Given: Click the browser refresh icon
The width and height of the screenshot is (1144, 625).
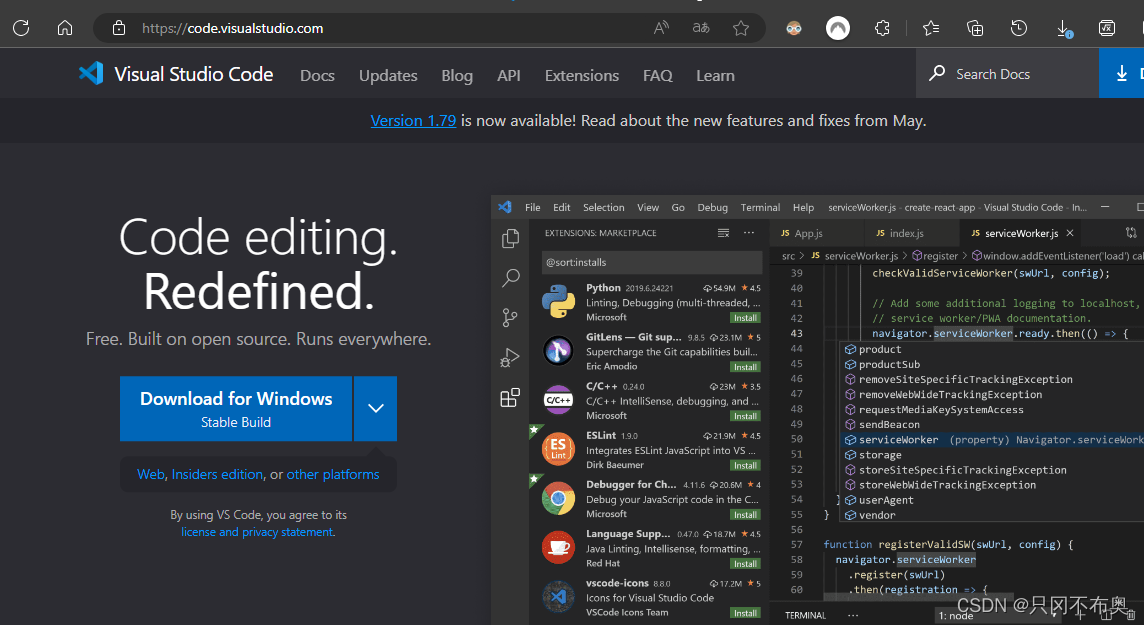Looking at the screenshot, I should (21, 28).
